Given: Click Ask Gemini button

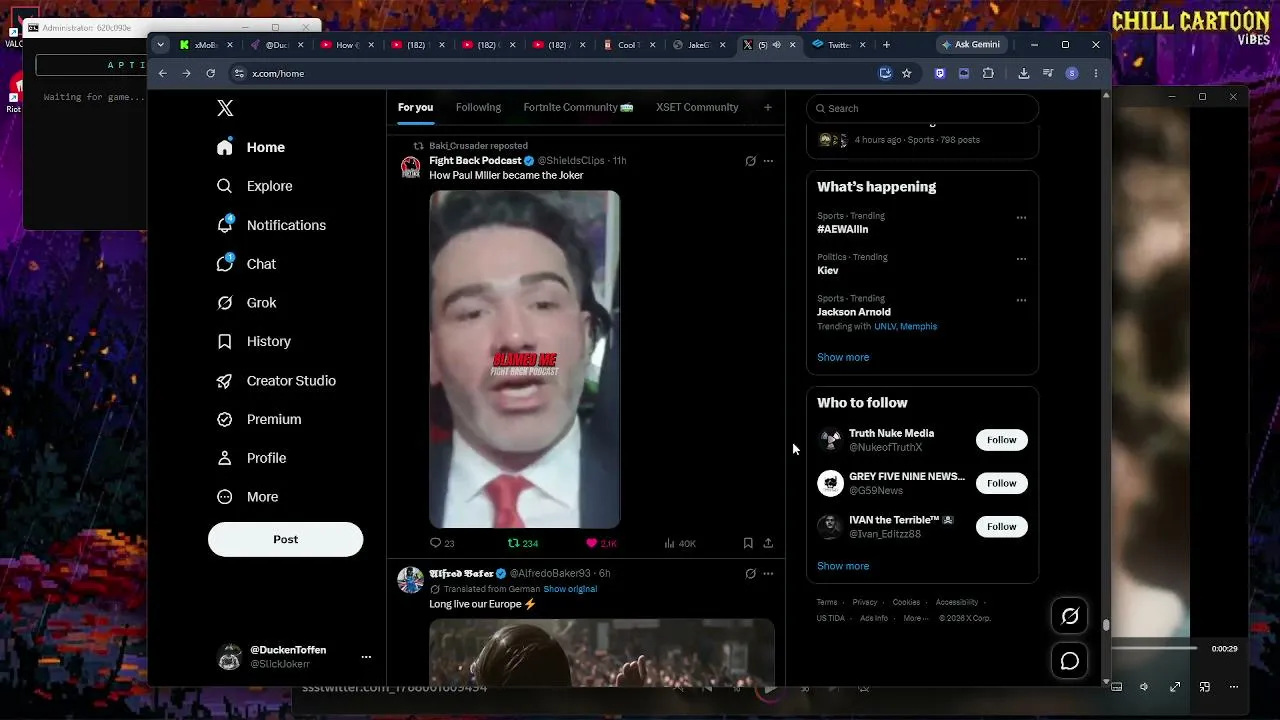Looking at the screenshot, I should [970, 45].
